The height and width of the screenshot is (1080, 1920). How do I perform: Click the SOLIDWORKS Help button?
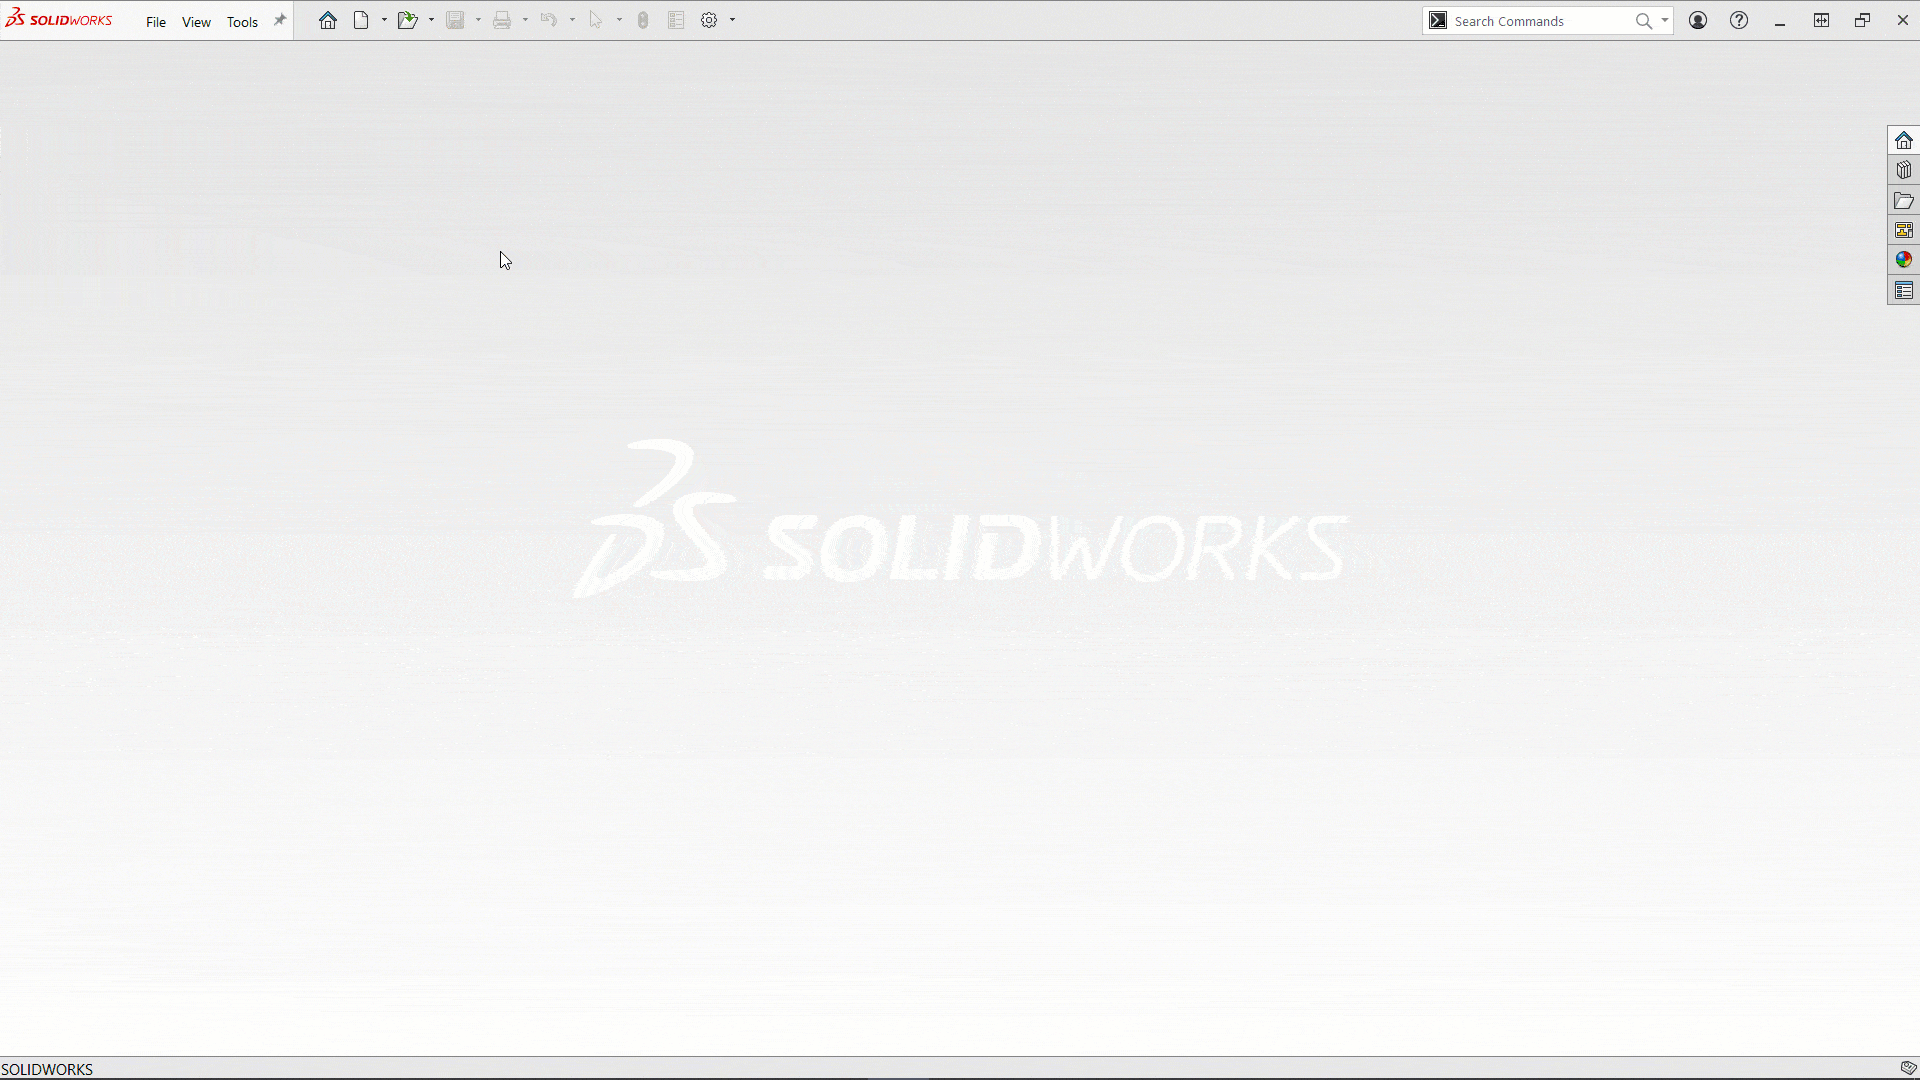[x=1739, y=20]
